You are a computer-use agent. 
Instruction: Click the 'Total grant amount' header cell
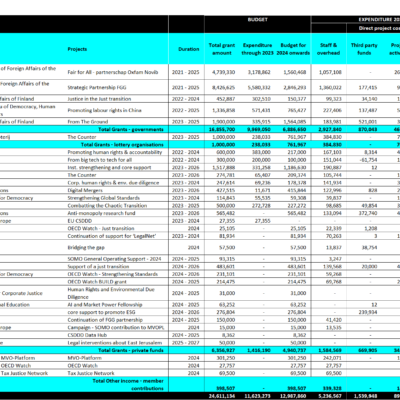click(x=222, y=49)
